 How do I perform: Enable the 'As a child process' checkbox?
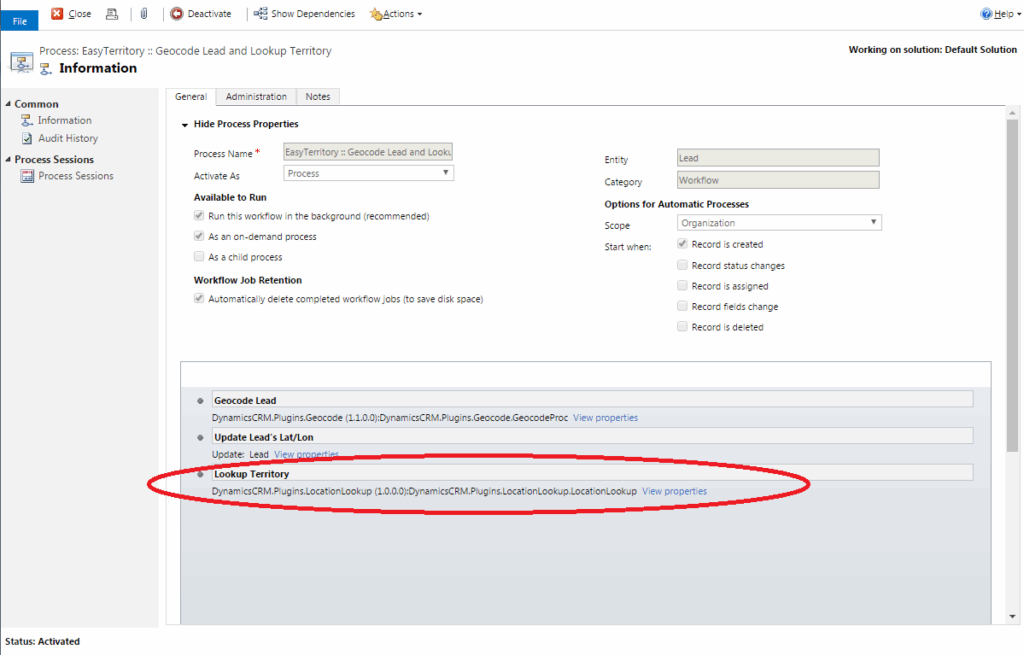199,257
